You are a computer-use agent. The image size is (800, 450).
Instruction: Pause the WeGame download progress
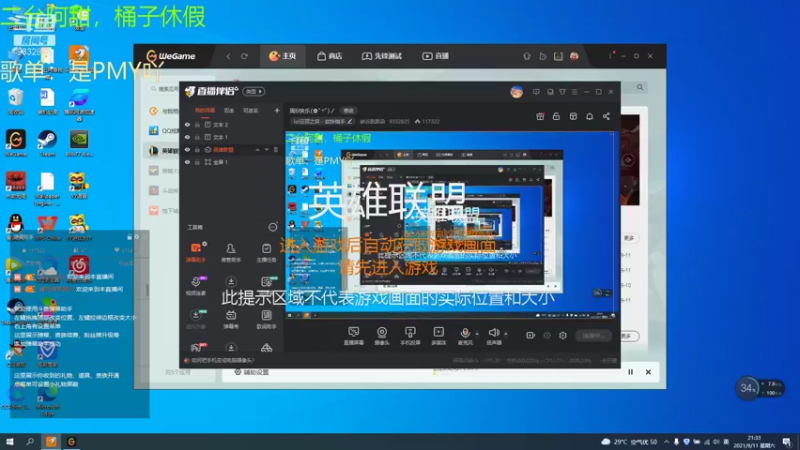click(631, 372)
